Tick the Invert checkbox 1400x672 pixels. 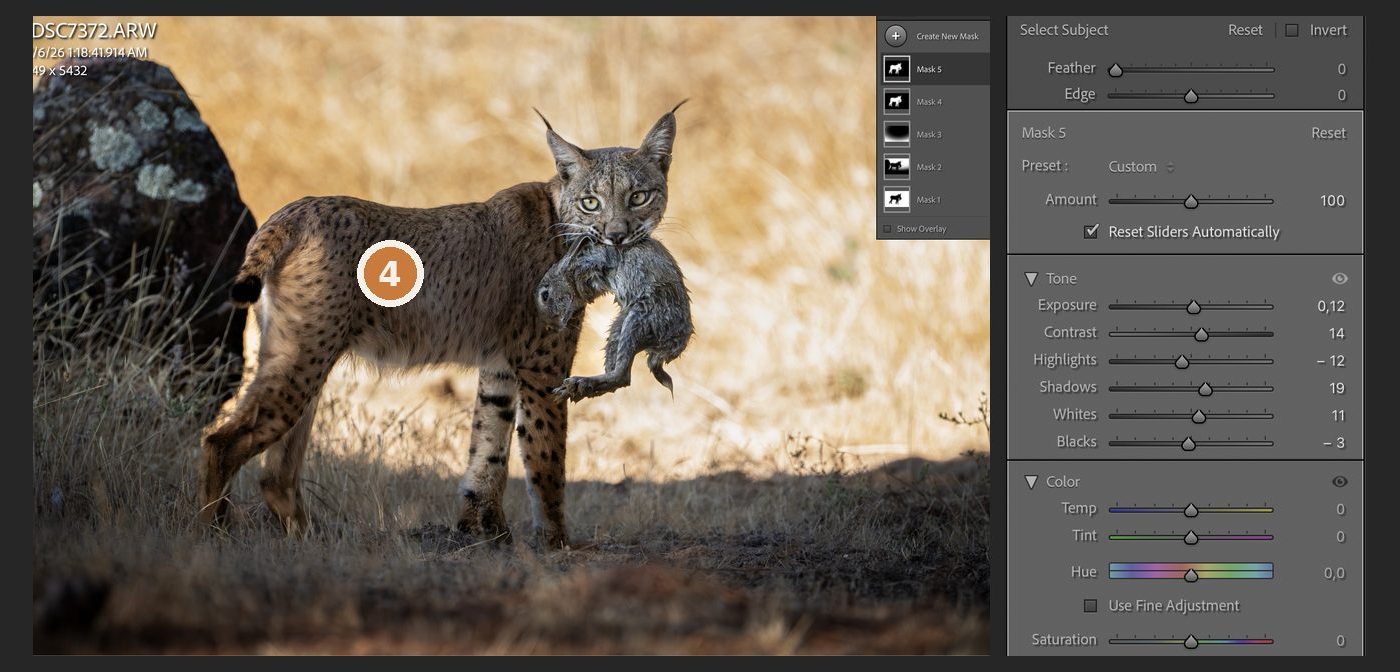tap(1291, 30)
